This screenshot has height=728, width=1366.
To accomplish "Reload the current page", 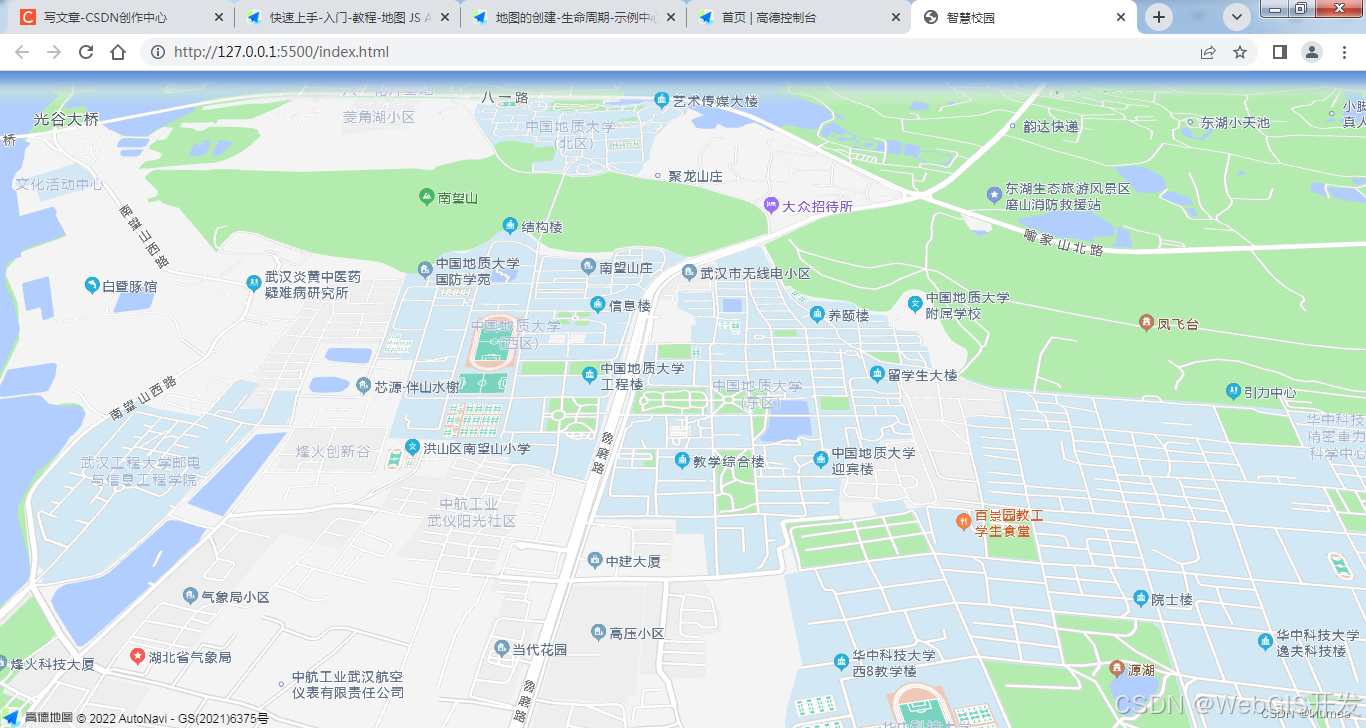I will [86, 52].
